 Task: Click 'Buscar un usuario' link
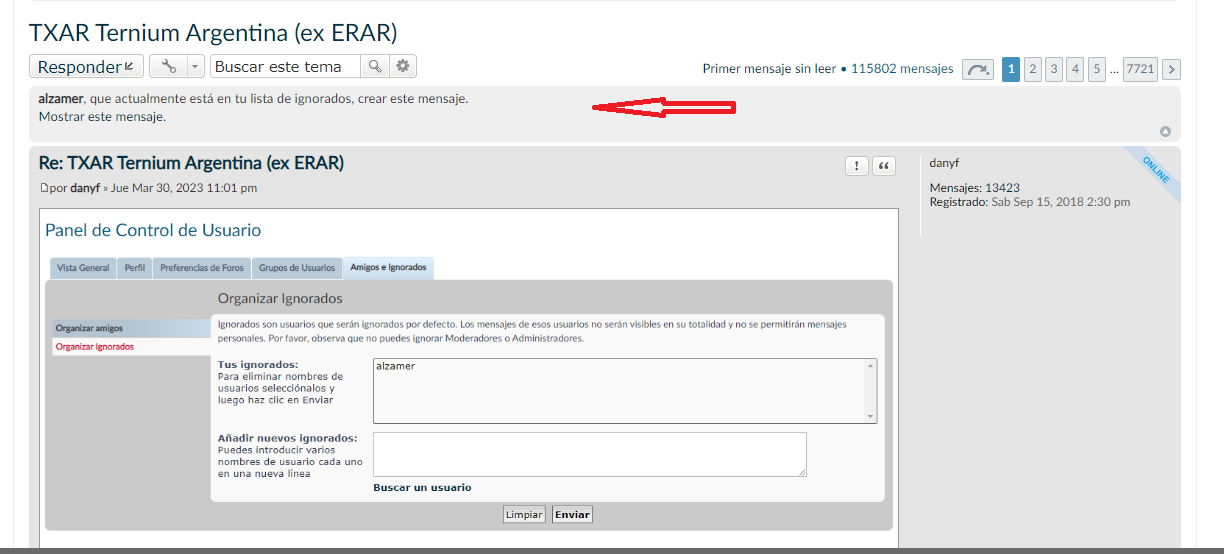pyautogui.click(x=422, y=488)
